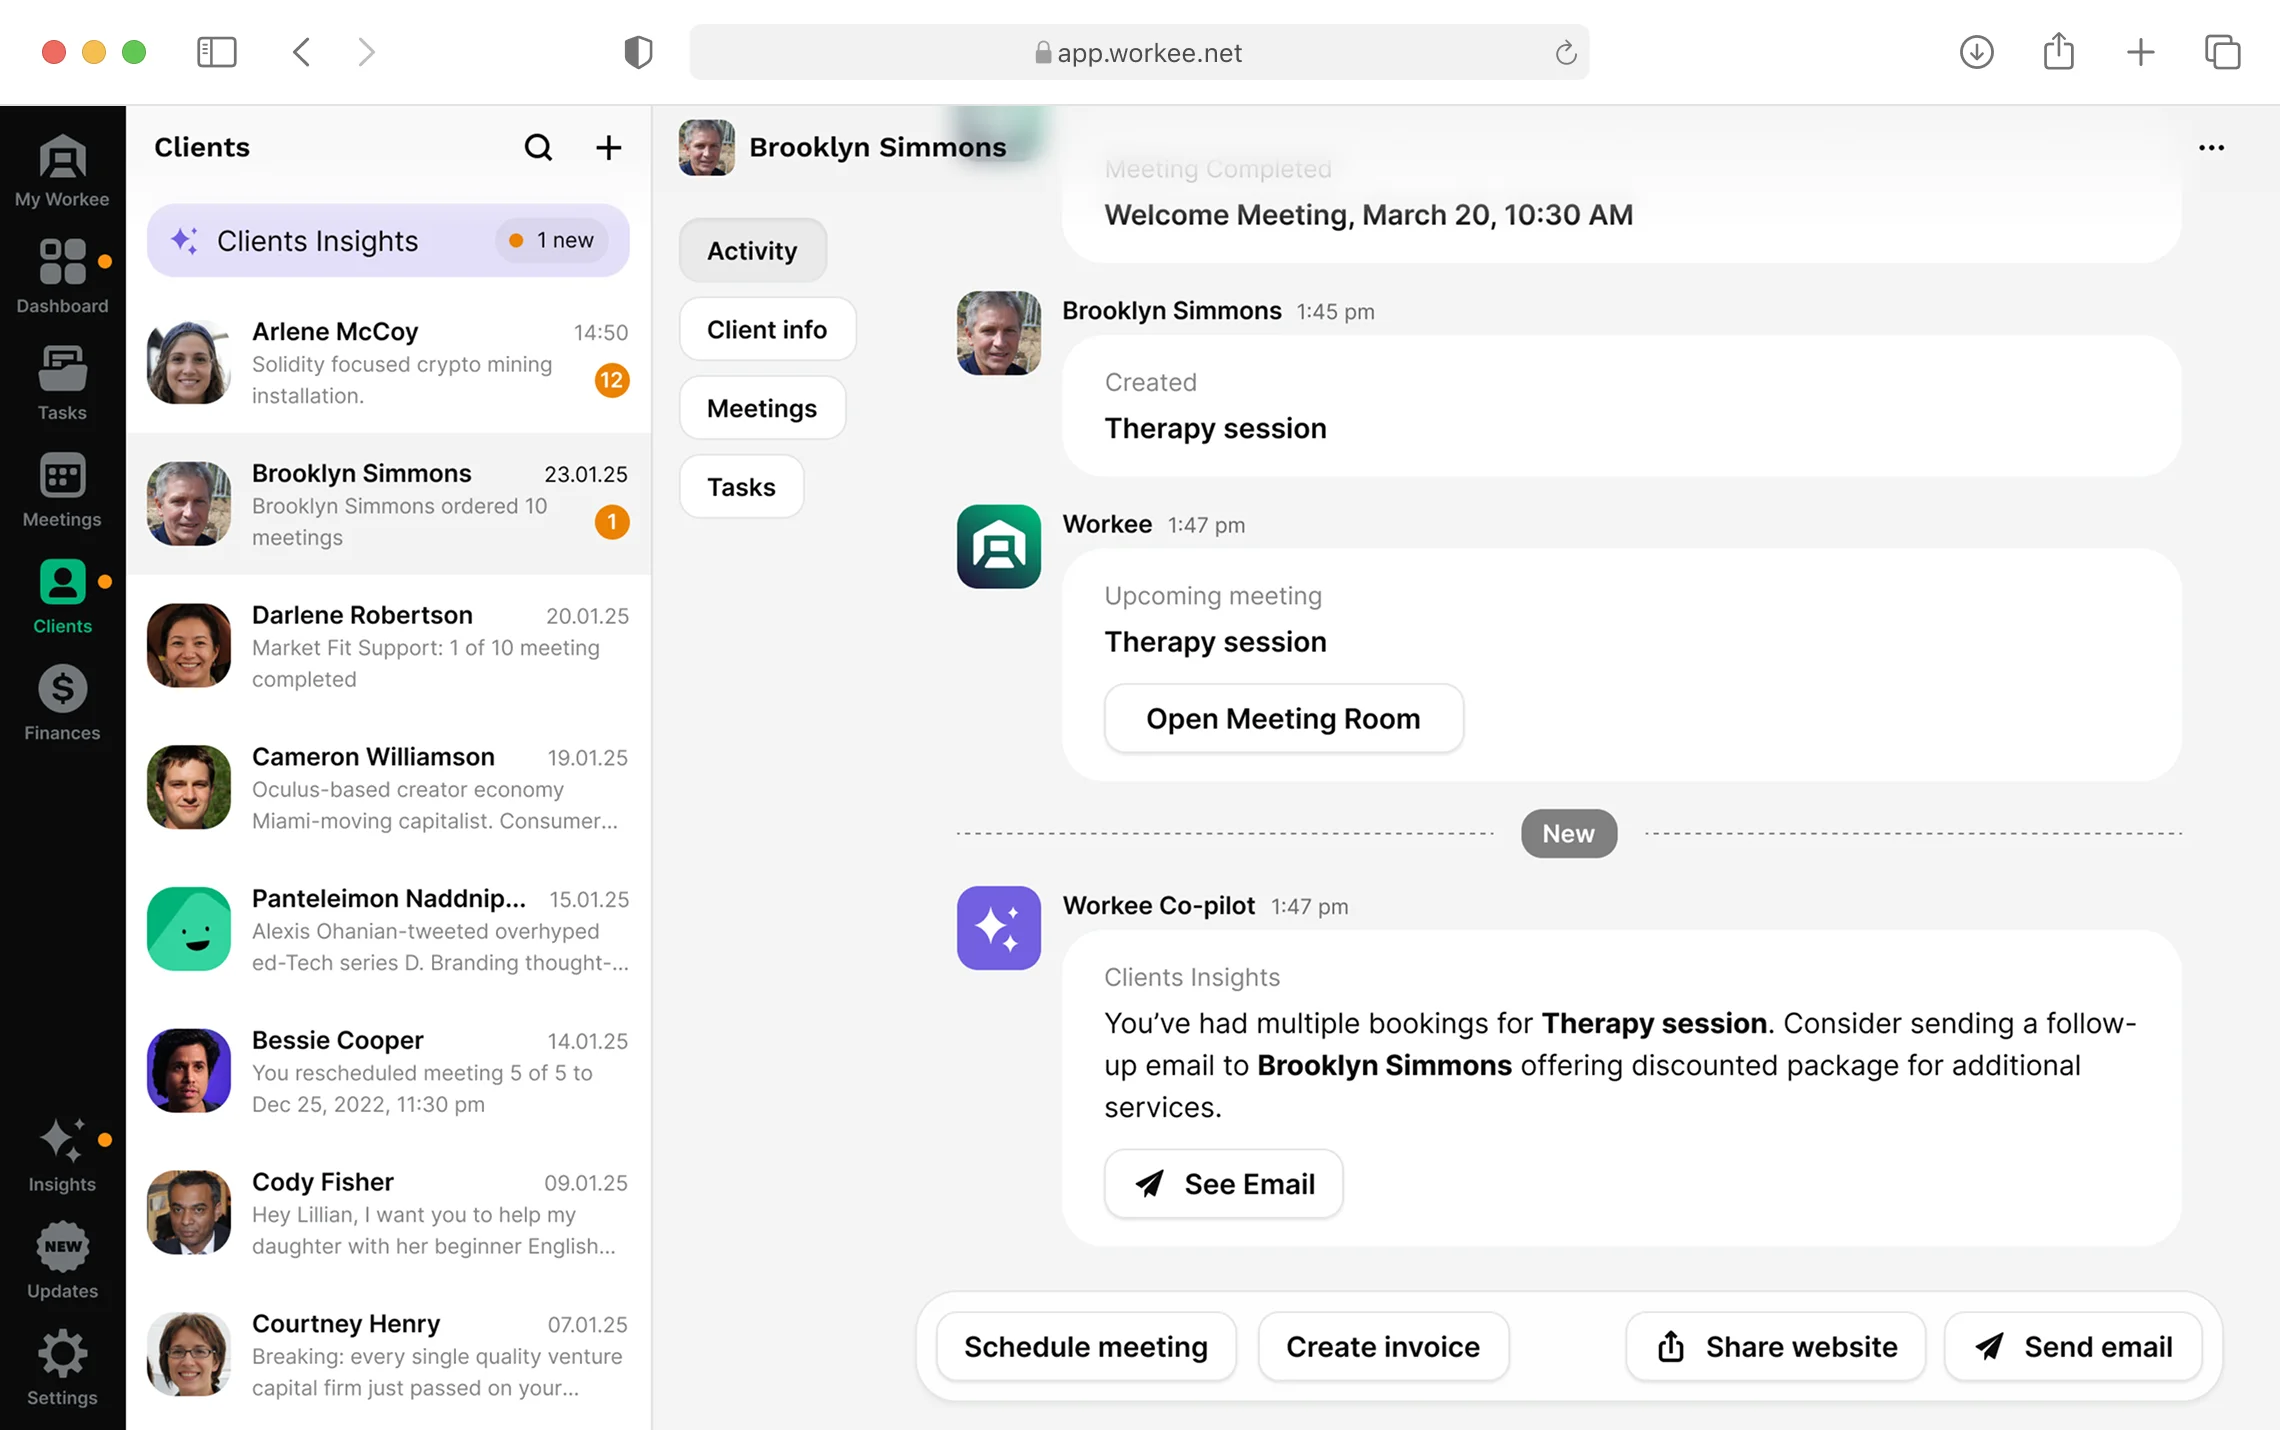Switch to the Client info tab
This screenshot has height=1430, width=2280.
point(766,329)
